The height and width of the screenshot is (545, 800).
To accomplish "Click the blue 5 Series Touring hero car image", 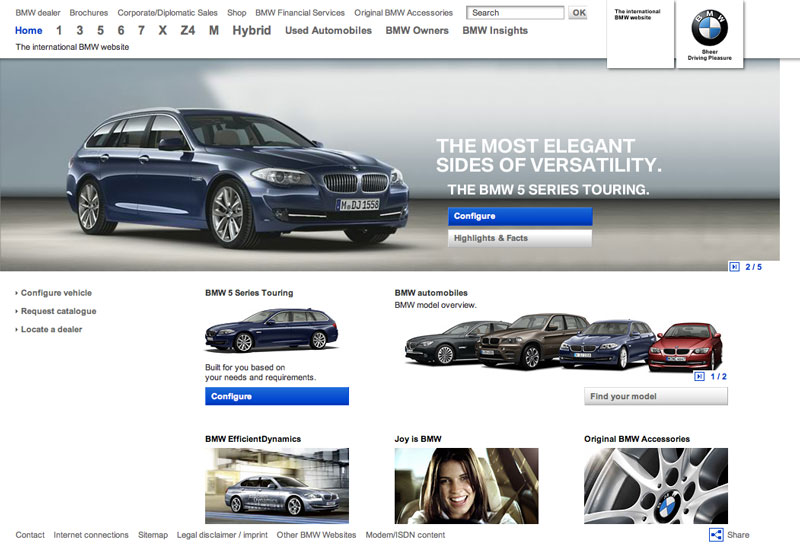I will click(237, 178).
